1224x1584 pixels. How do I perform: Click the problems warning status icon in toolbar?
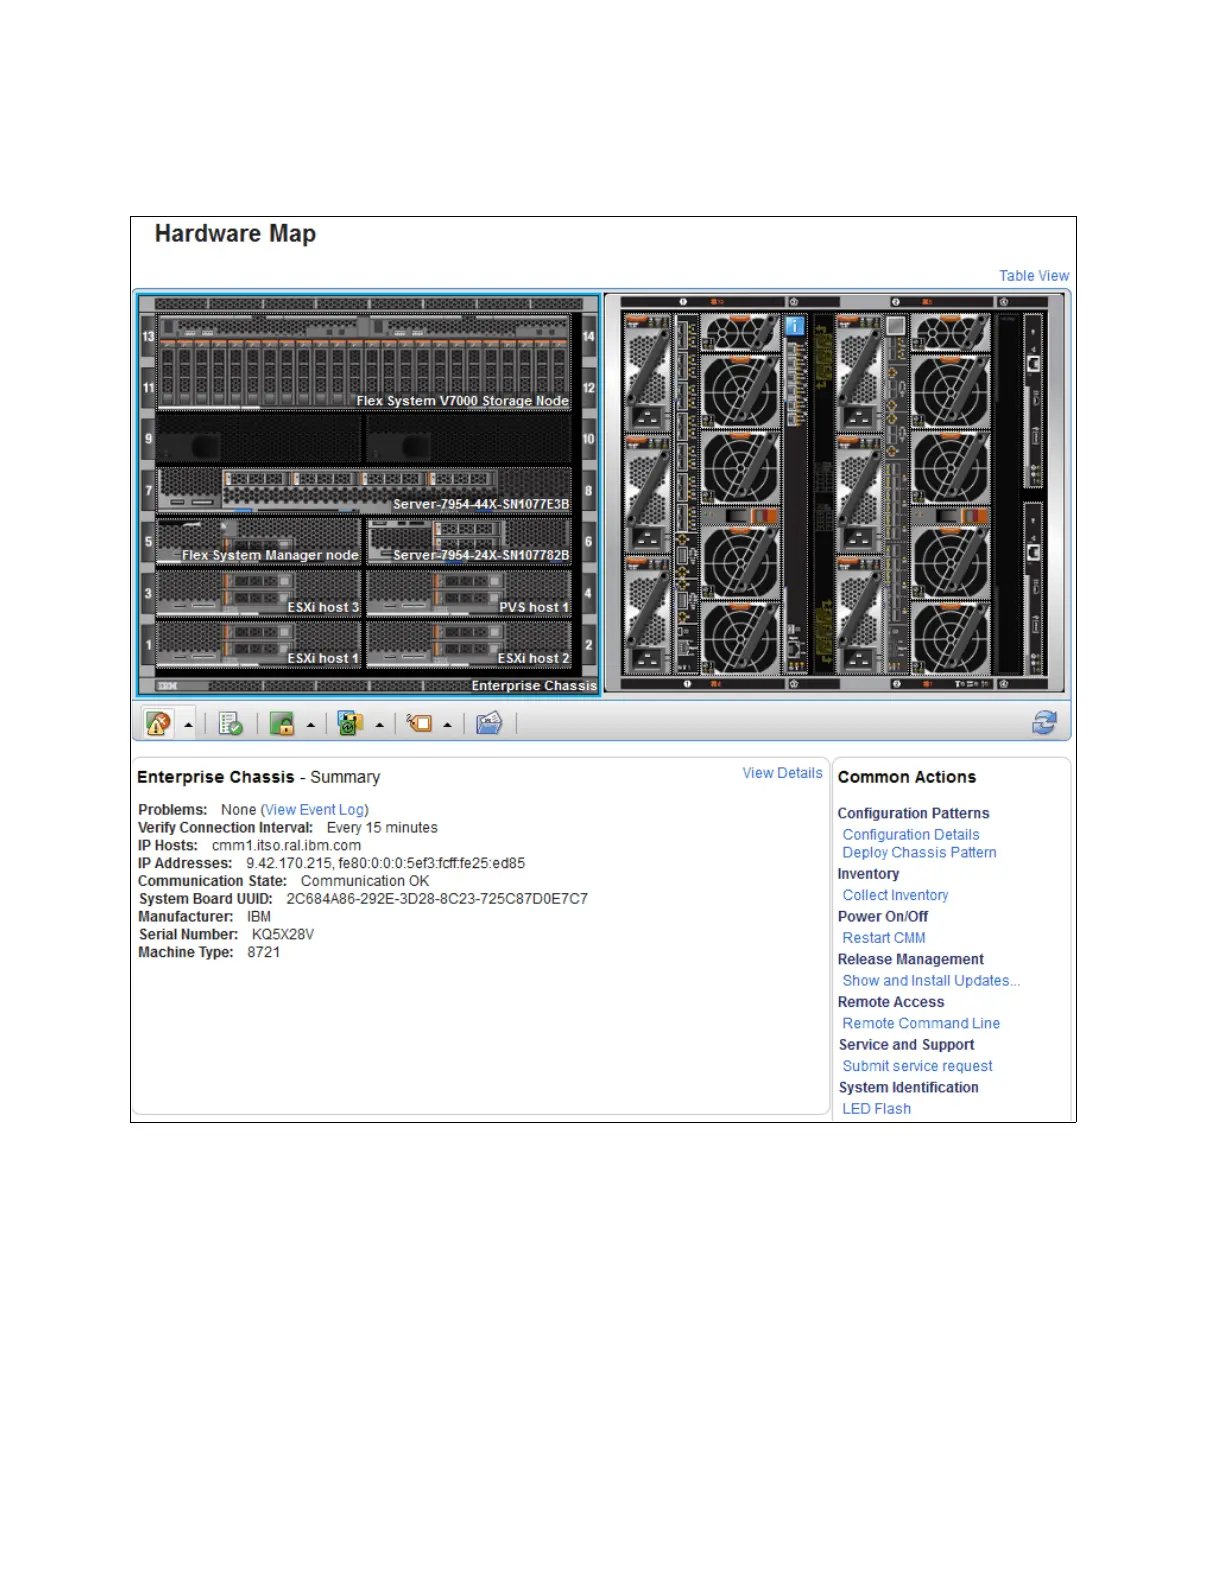[x=158, y=723]
